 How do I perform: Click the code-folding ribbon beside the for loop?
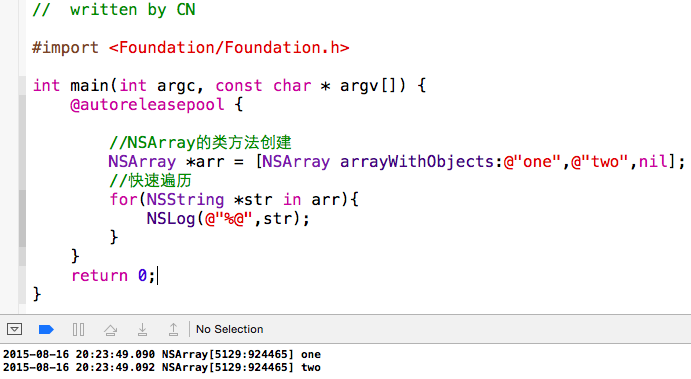(22, 219)
